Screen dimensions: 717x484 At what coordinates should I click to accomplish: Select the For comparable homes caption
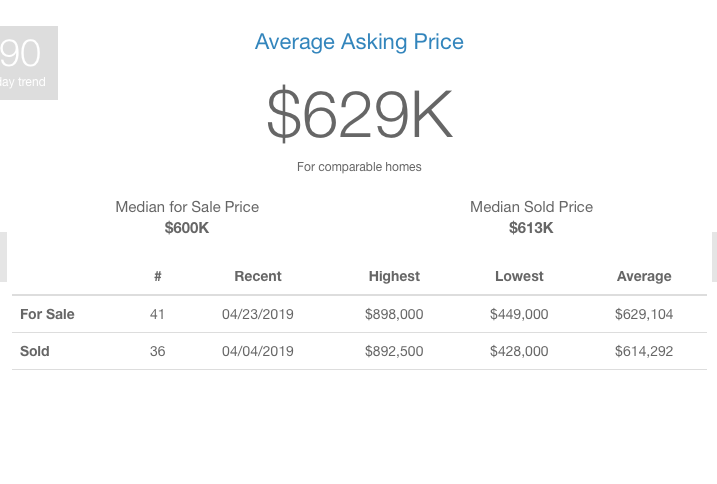(x=359, y=167)
